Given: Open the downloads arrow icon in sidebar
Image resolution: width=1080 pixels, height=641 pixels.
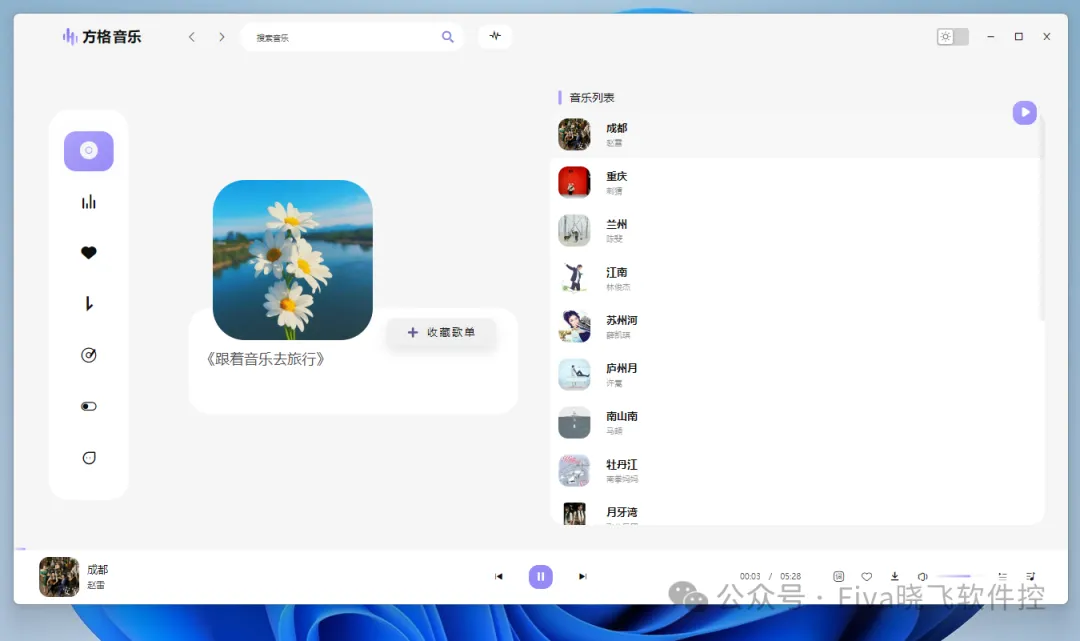Looking at the screenshot, I should coord(89,304).
